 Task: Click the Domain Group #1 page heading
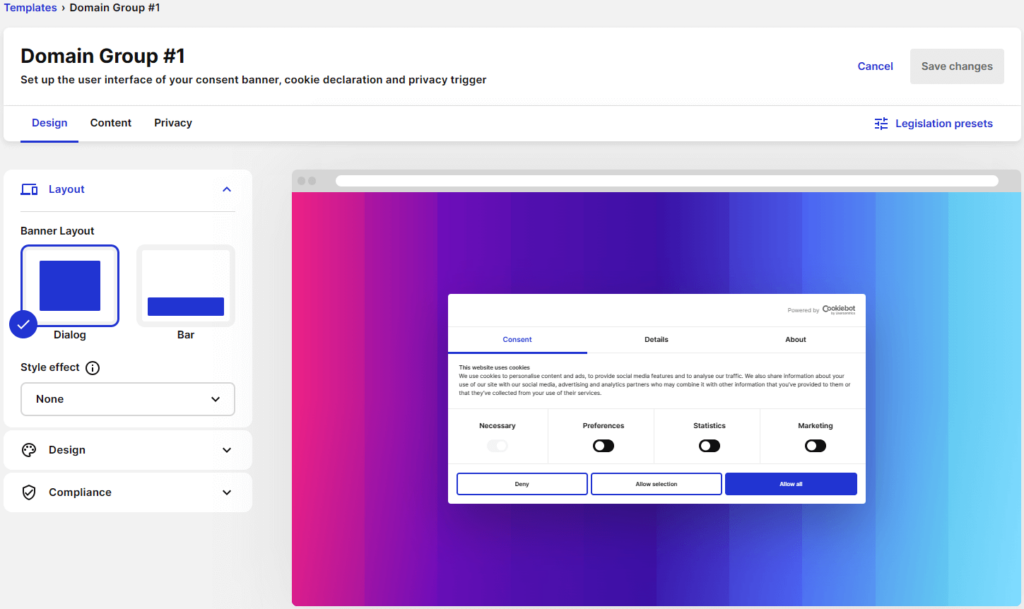pos(103,56)
